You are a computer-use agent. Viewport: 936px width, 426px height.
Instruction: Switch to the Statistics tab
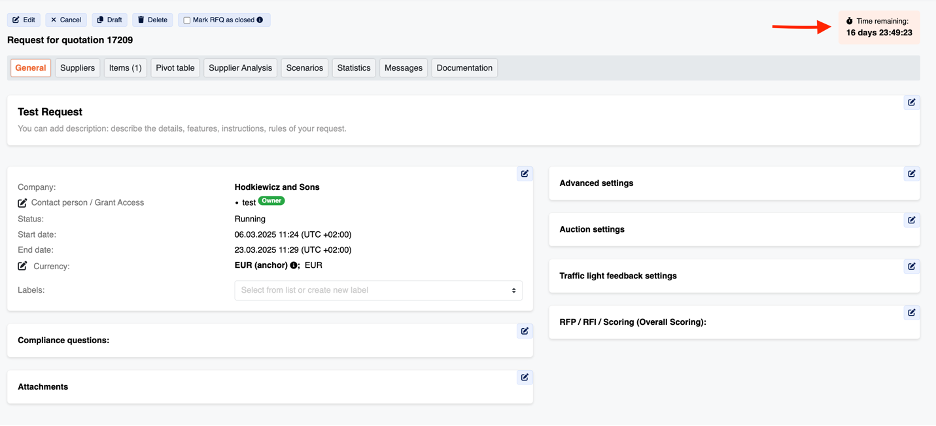[x=353, y=68]
